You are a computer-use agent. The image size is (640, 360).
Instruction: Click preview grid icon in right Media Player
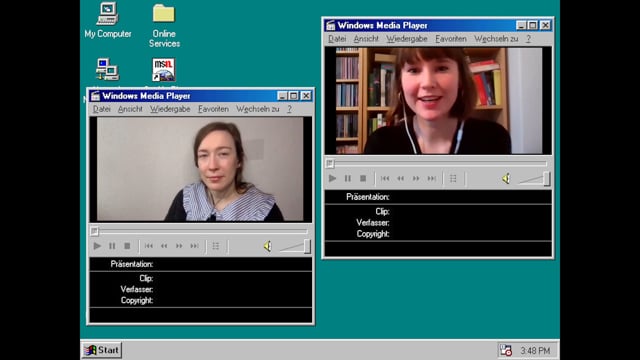(x=453, y=178)
